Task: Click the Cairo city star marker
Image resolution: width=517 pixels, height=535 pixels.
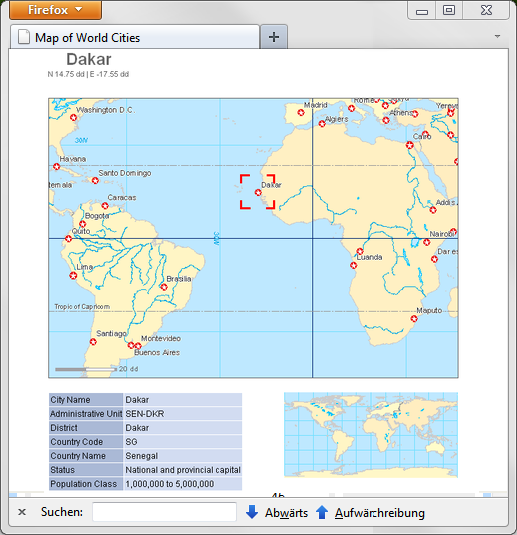Action: [410, 145]
